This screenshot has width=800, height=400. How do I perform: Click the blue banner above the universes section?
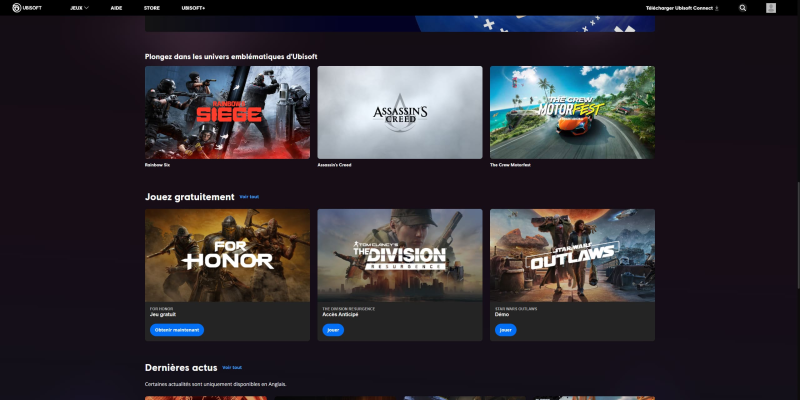pyautogui.click(x=399, y=23)
